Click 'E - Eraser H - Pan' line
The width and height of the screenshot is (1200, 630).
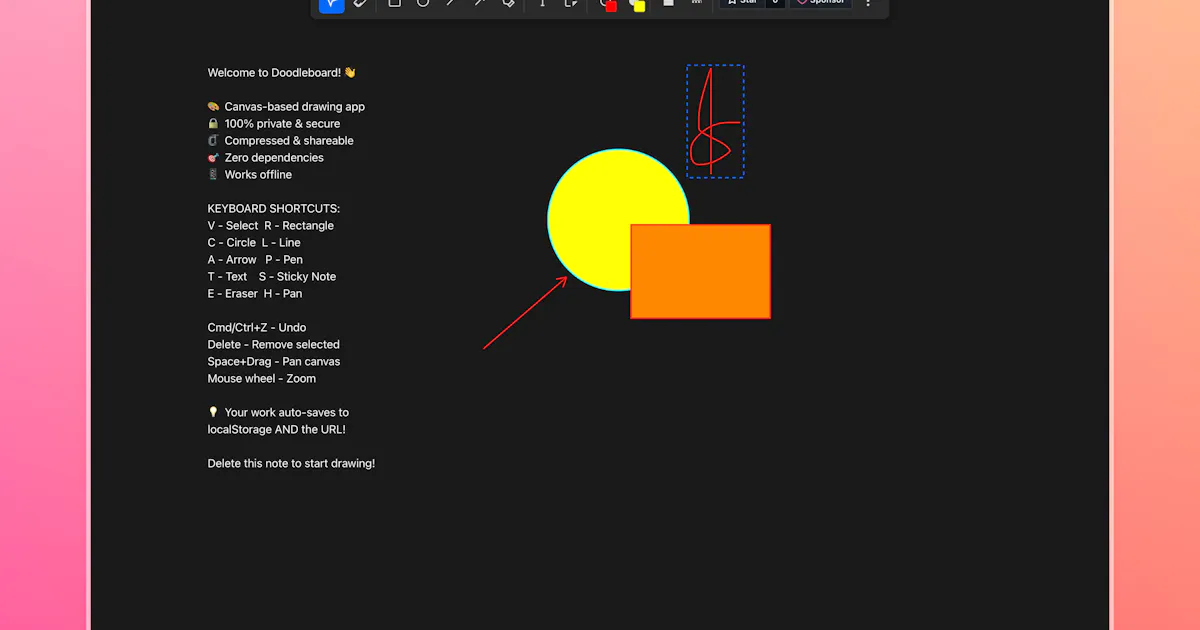255,294
